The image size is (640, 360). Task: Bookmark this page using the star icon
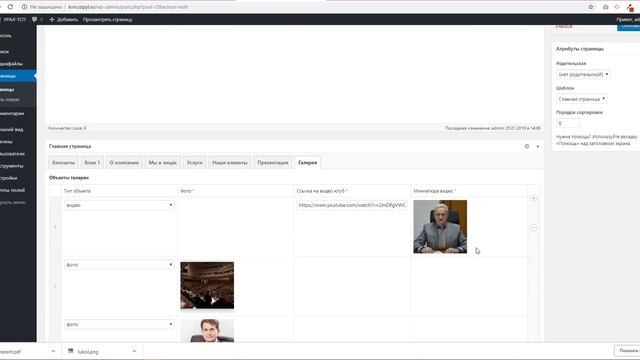pos(591,7)
